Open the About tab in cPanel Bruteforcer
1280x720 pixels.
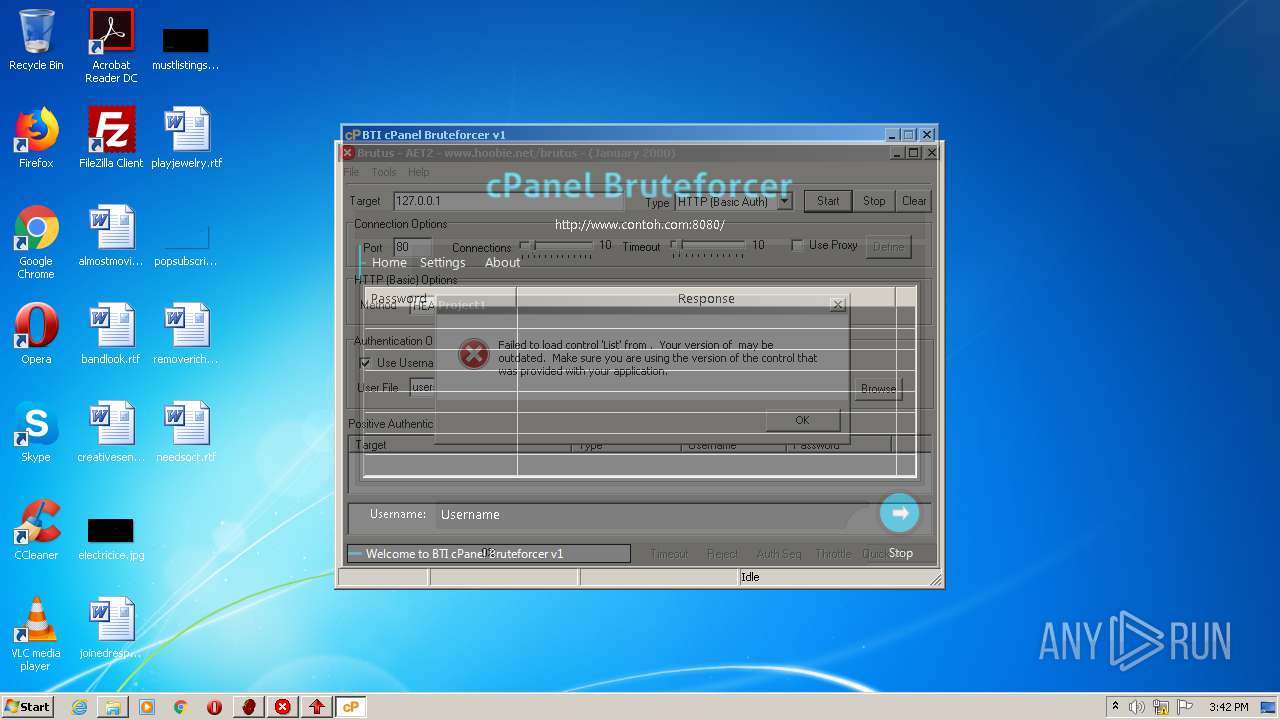click(x=502, y=262)
